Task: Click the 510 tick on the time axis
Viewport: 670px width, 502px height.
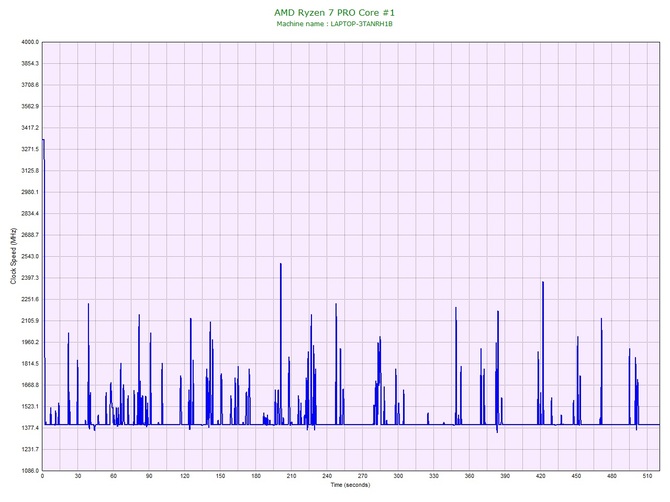Action: 647,476
